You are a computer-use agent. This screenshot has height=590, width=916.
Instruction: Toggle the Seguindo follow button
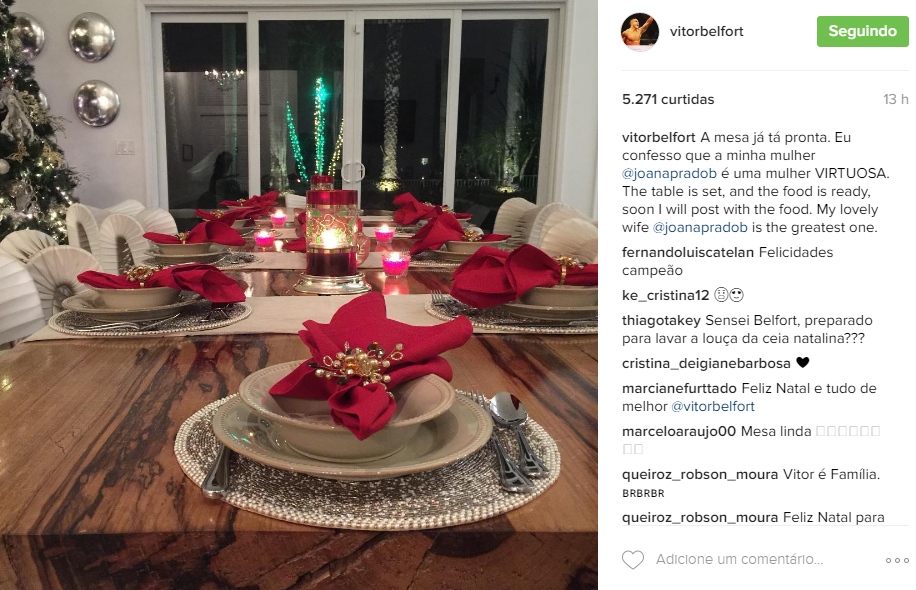(862, 31)
